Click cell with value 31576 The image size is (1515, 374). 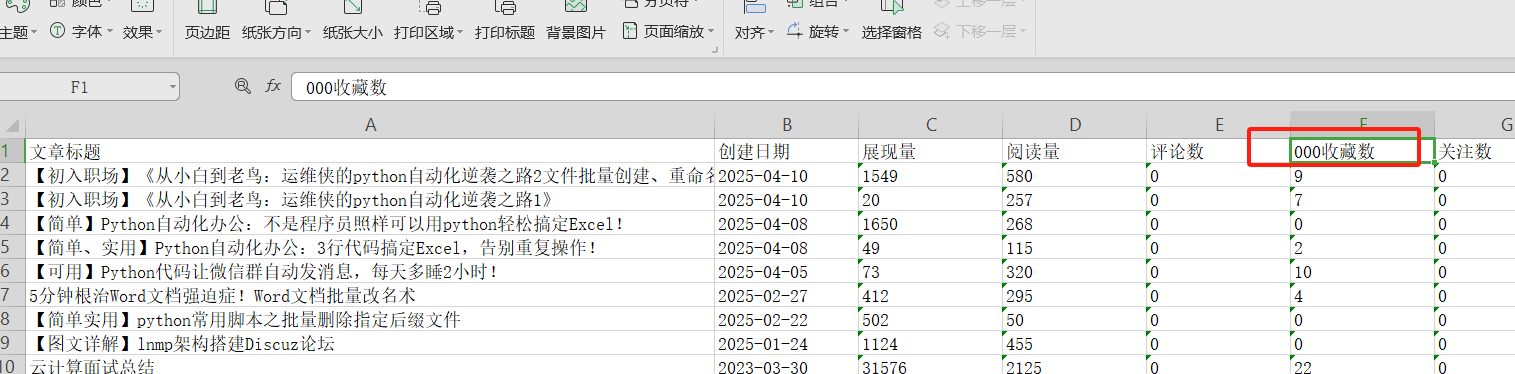931,365
